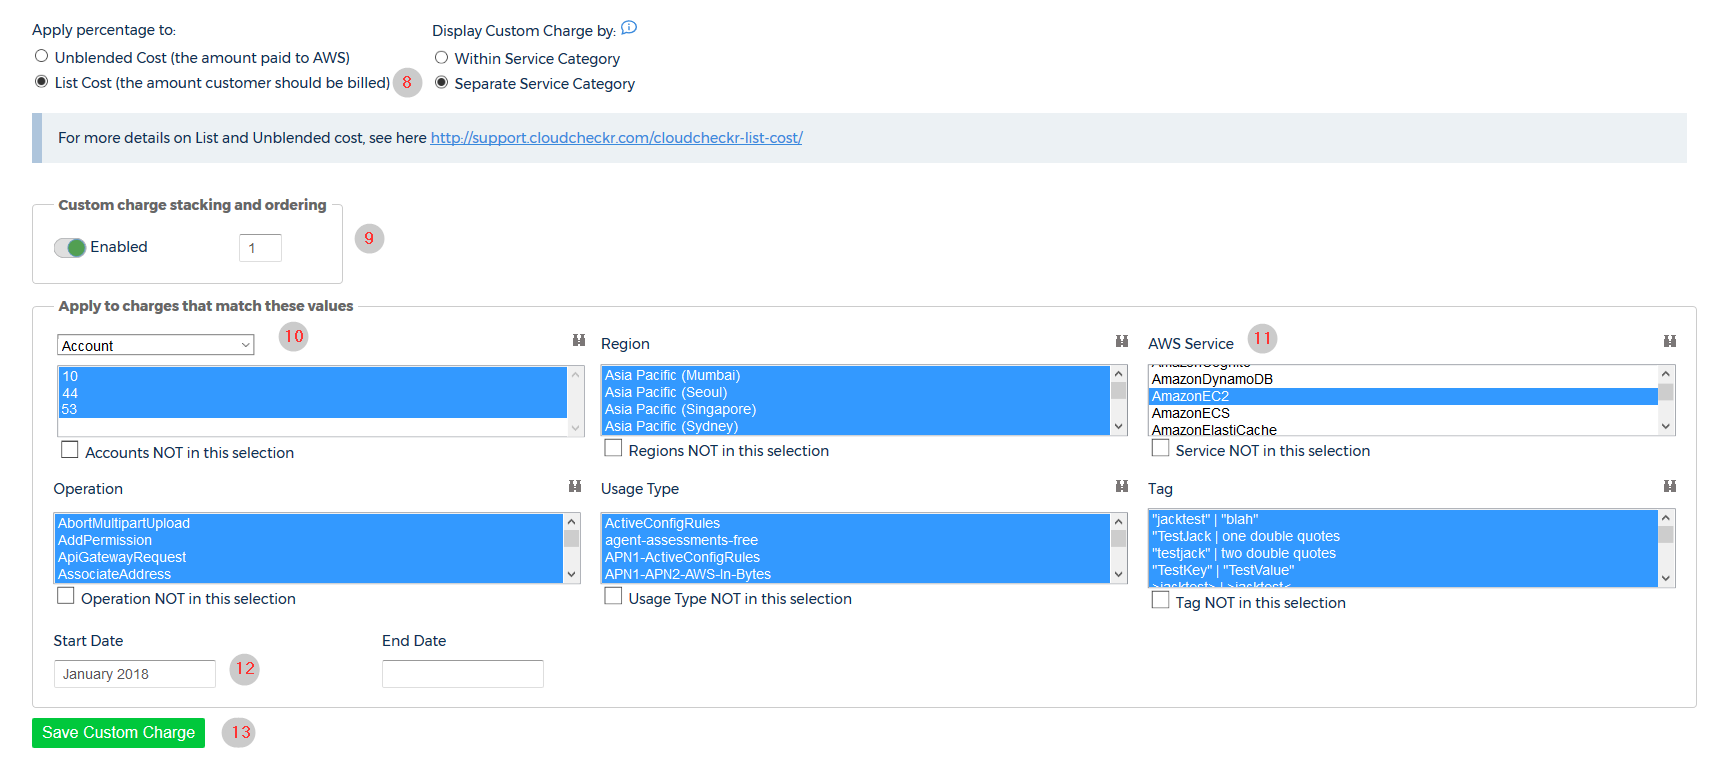Viewport: 1730px width, 782px height.
Task: Select ApiGatewayRequest operation
Action: click(x=309, y=557)
